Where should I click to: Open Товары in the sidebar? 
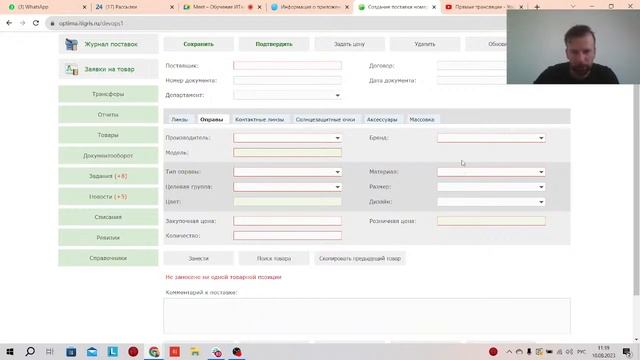108,135
